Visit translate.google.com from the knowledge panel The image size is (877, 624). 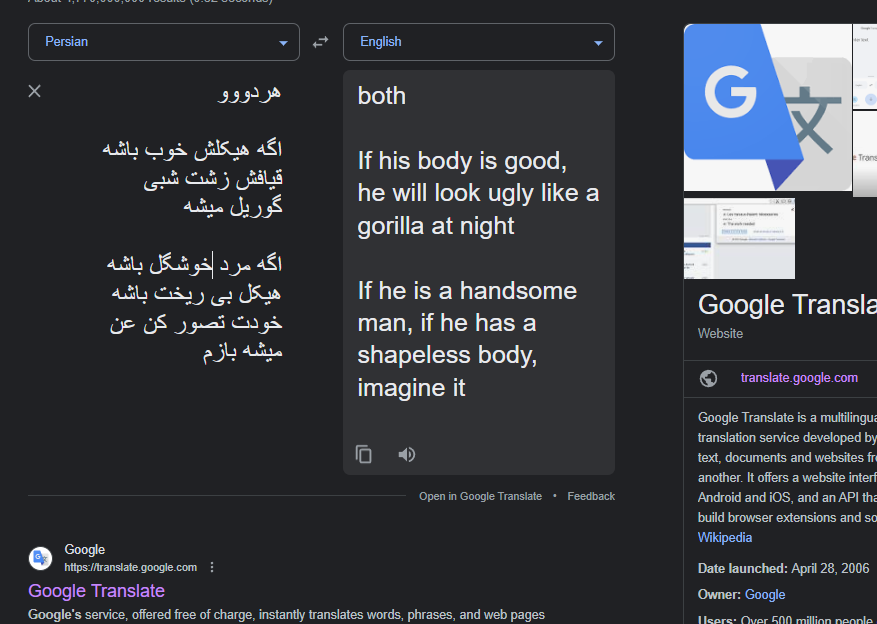pyautogui.click(x=799, y=378)
